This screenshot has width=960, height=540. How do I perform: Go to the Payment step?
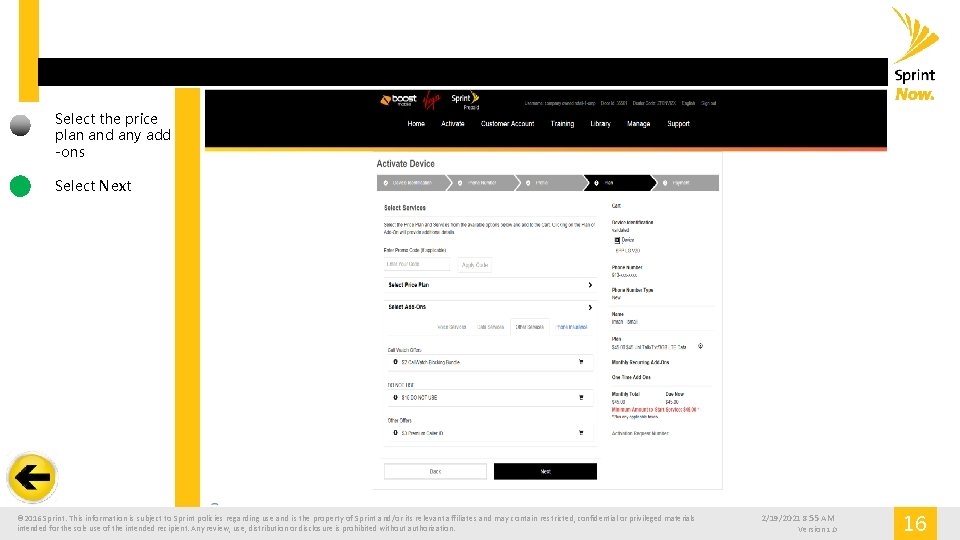(x=688, y=183)
